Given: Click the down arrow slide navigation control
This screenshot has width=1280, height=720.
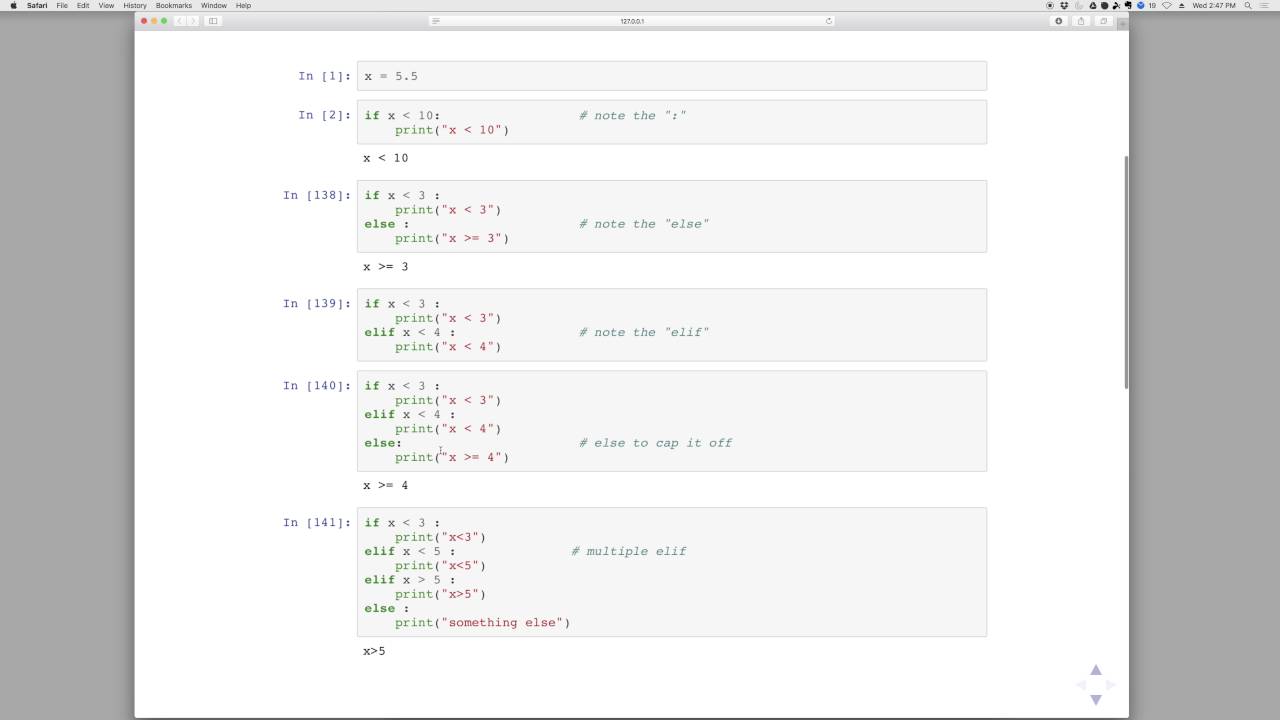Looking at the screenshot, I should click(1095, 699).
